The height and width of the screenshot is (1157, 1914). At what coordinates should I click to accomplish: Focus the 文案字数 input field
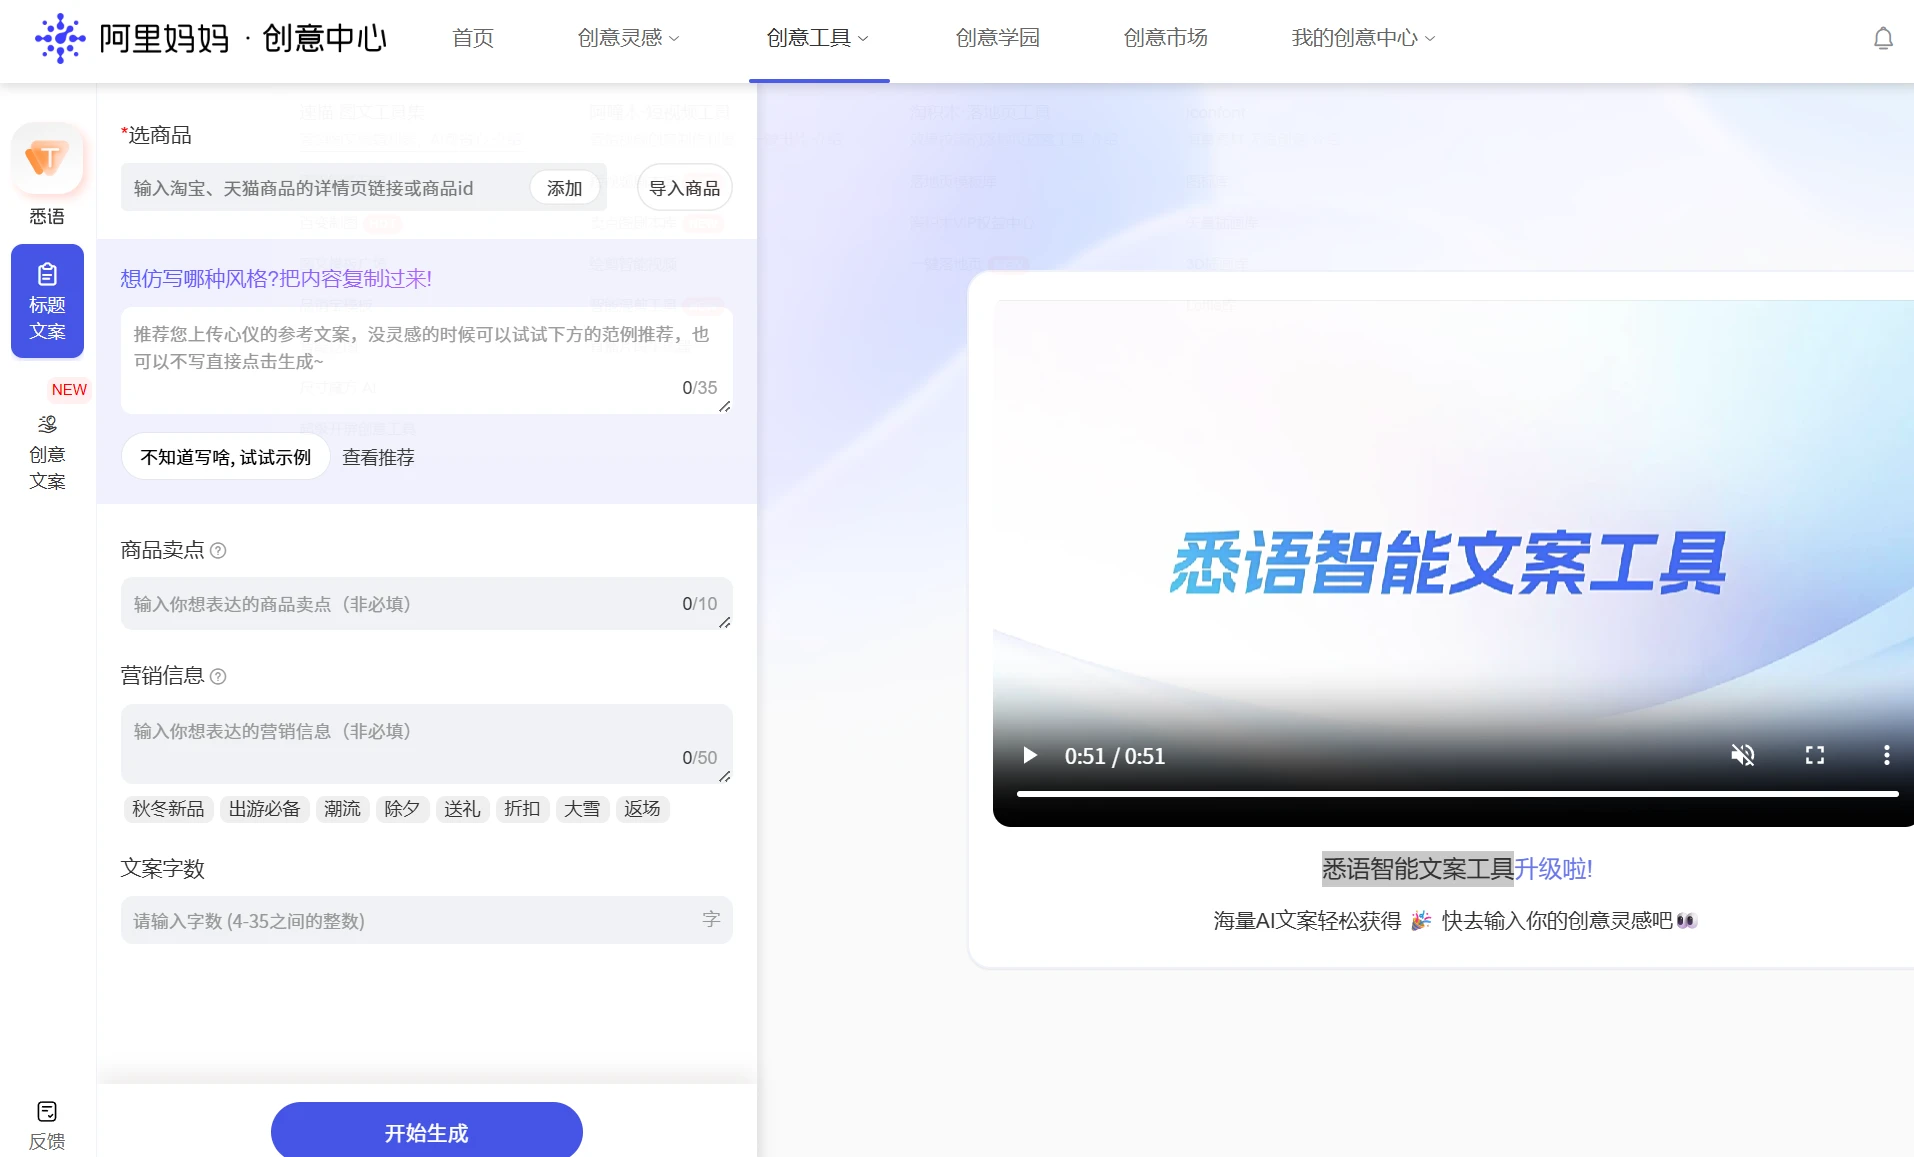click(427, 920)
